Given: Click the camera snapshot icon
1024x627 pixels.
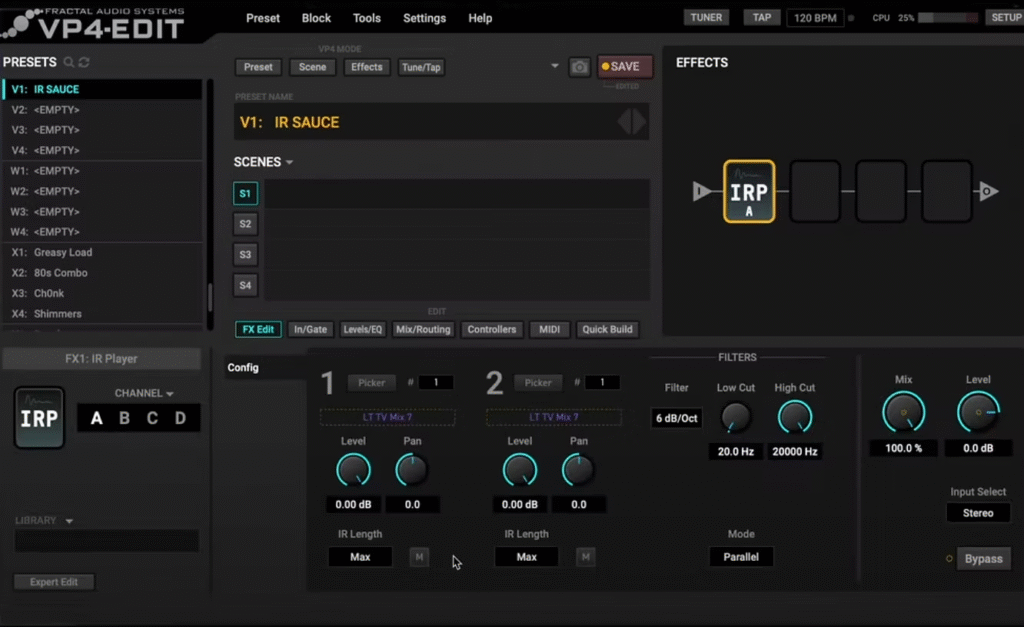Looking at the screenshot, I should click(579, 67).
